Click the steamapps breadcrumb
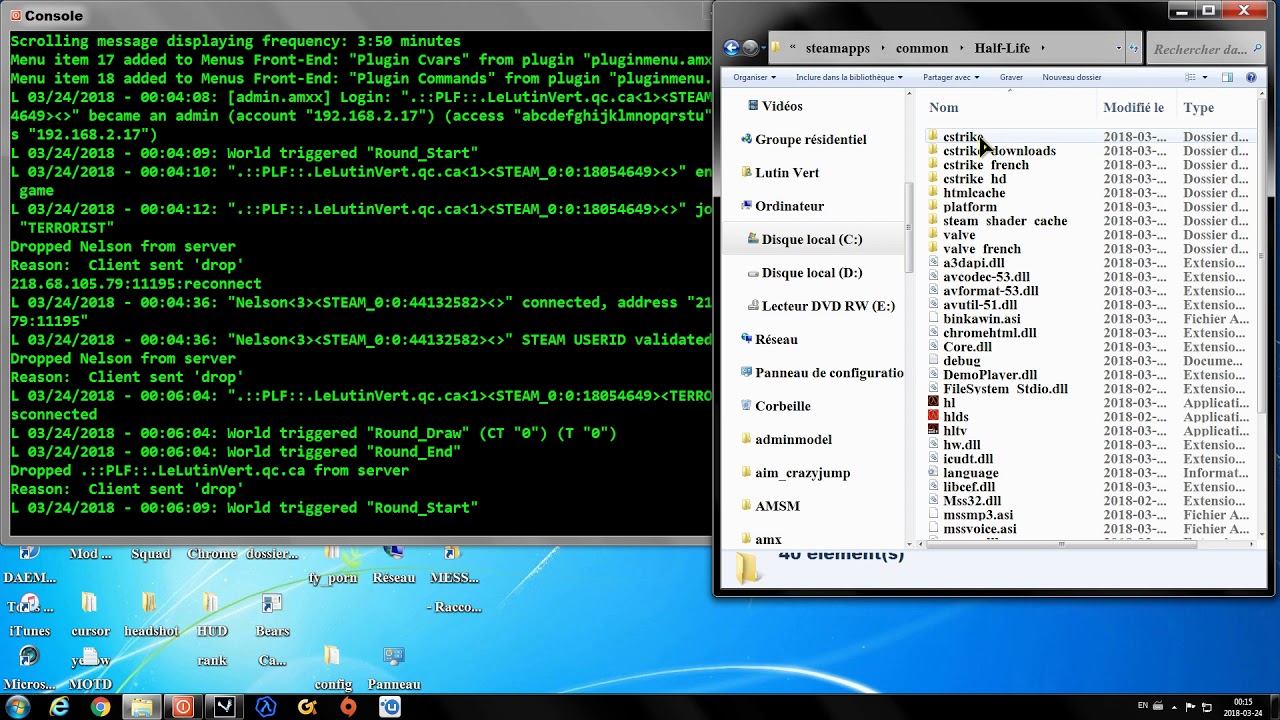Viewport: 1280px width, 720px height. tap(837, 48)
